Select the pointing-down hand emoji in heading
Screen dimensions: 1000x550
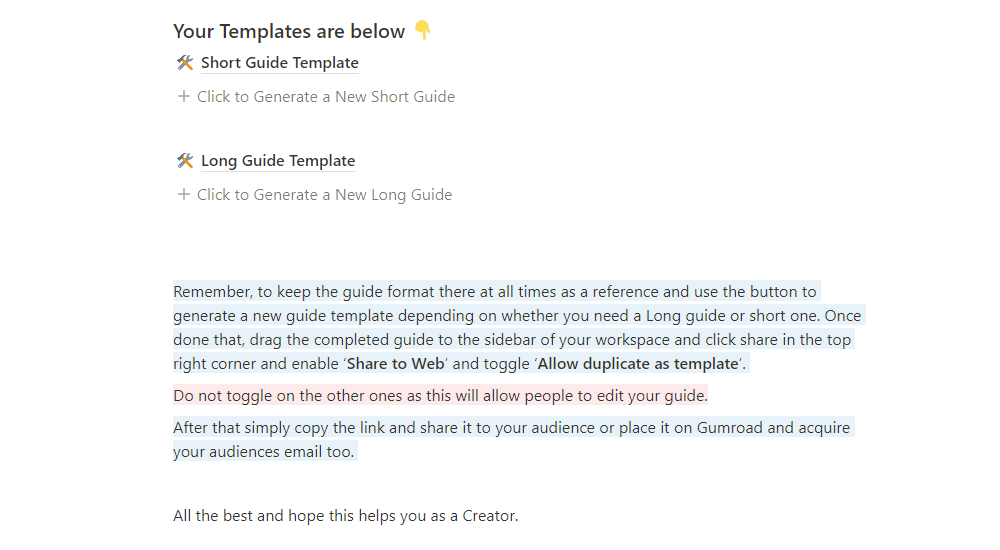pos(422,30)
